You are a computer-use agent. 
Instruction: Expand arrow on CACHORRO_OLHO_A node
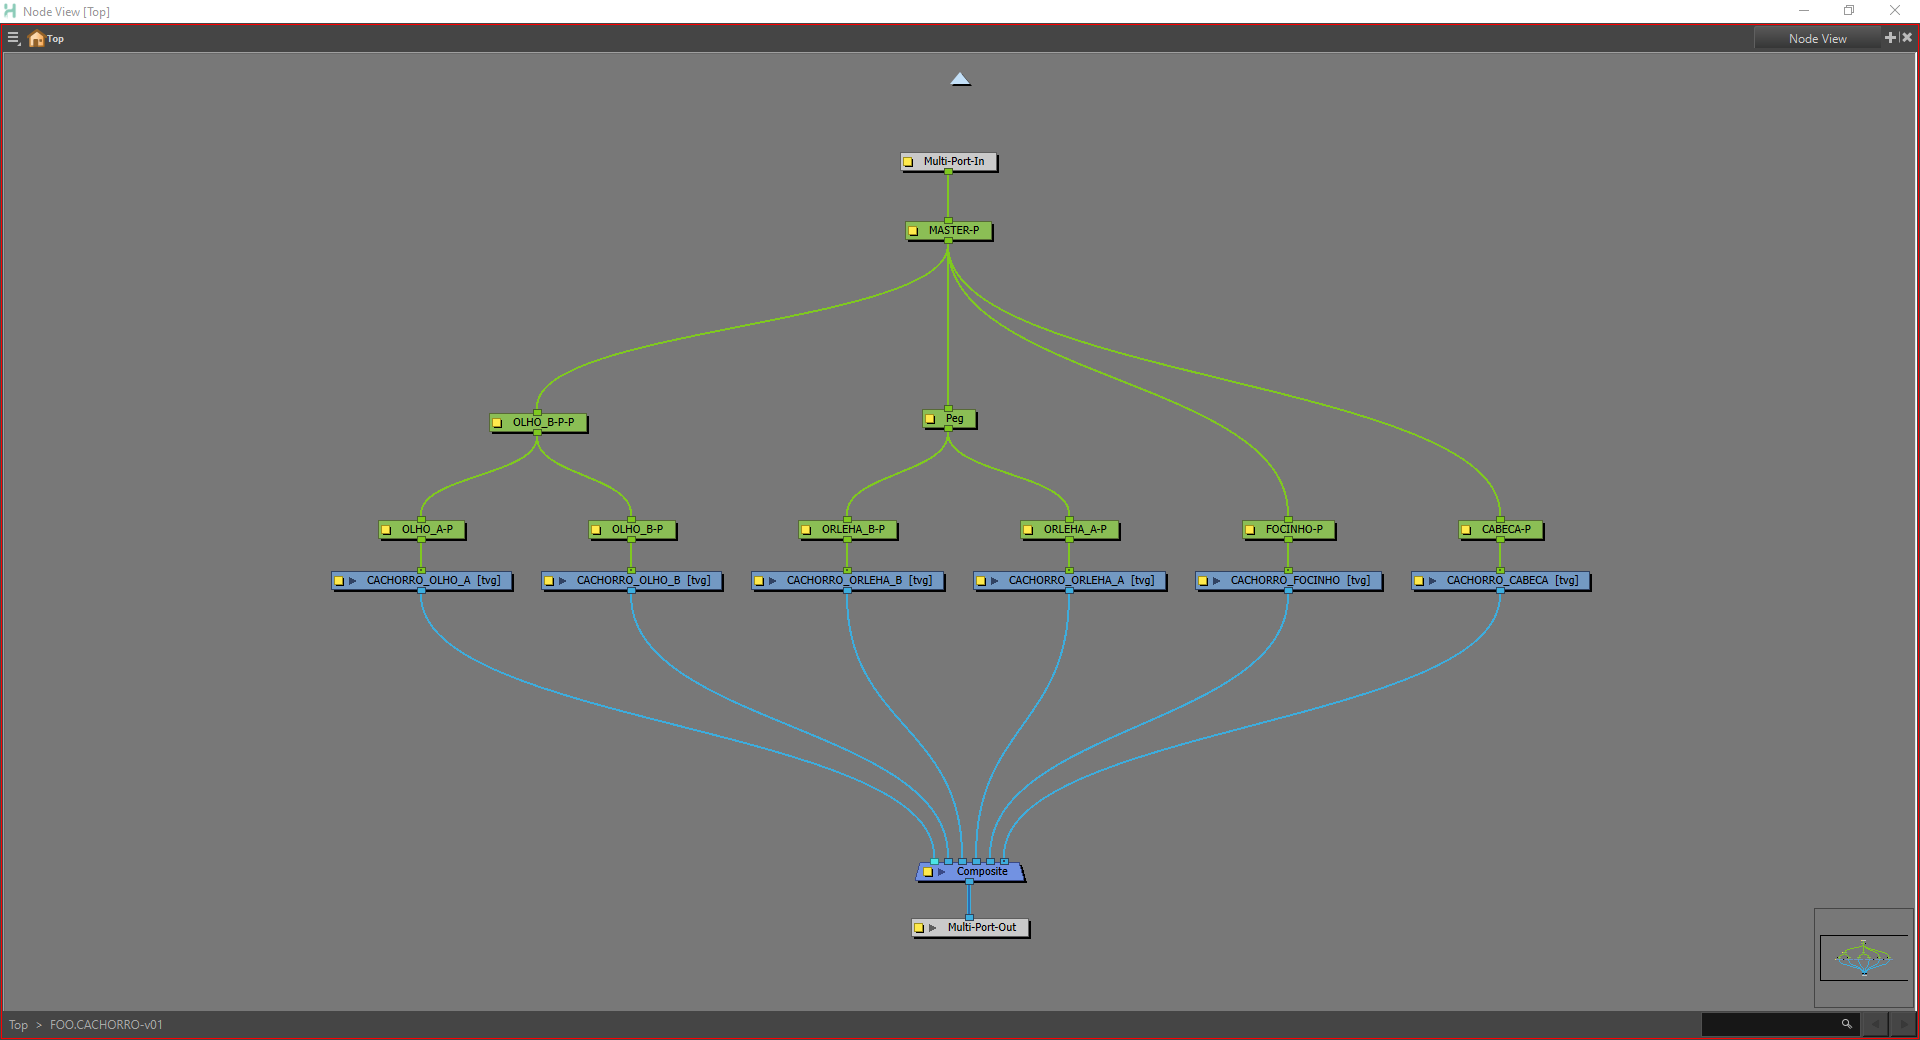click(x=352, y=581)
